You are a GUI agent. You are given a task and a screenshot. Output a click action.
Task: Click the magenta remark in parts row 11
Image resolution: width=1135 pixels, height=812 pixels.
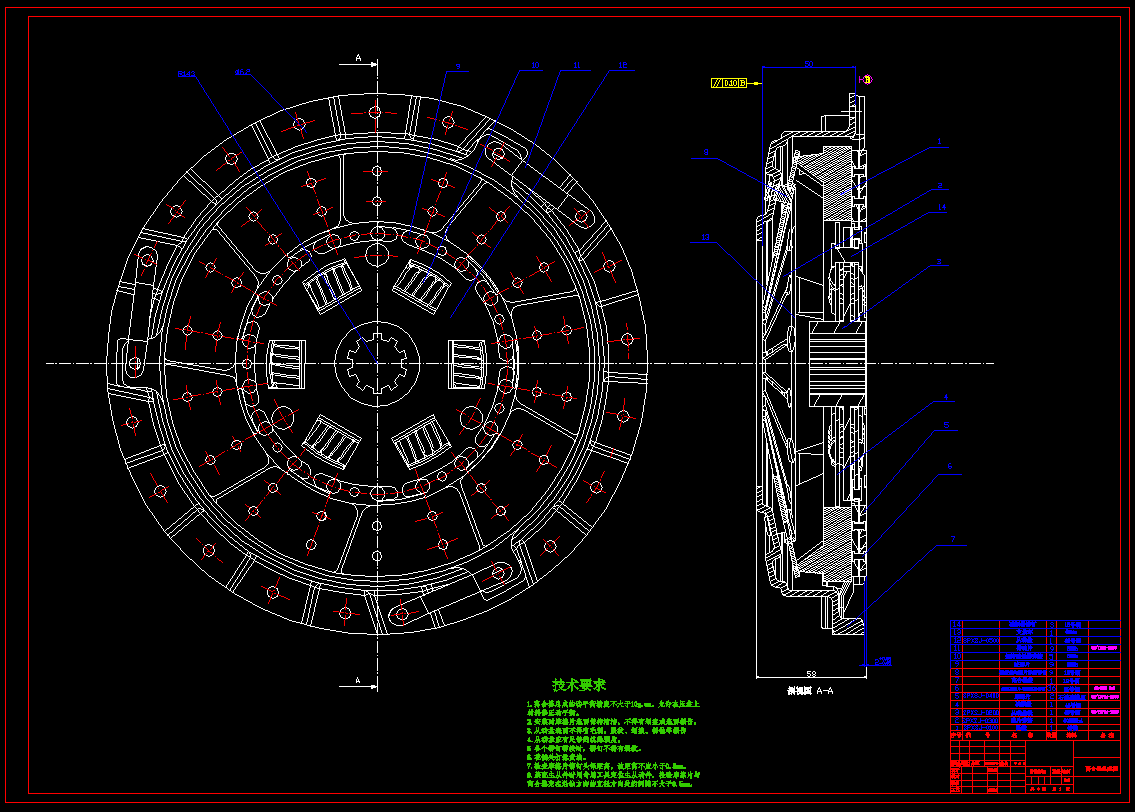[1105, 648]
